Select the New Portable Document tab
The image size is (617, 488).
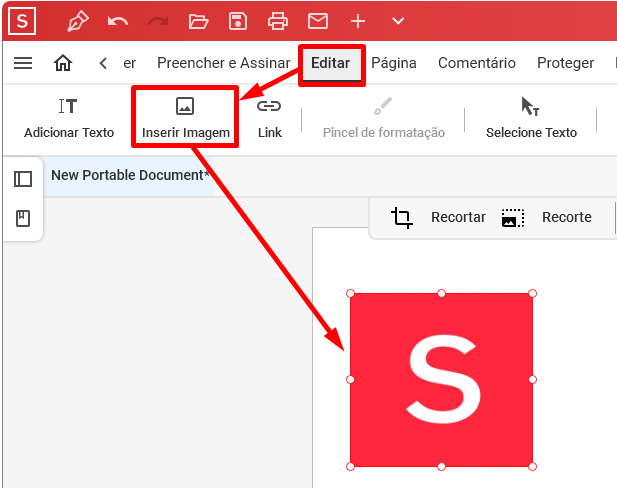tap(128, 175)
